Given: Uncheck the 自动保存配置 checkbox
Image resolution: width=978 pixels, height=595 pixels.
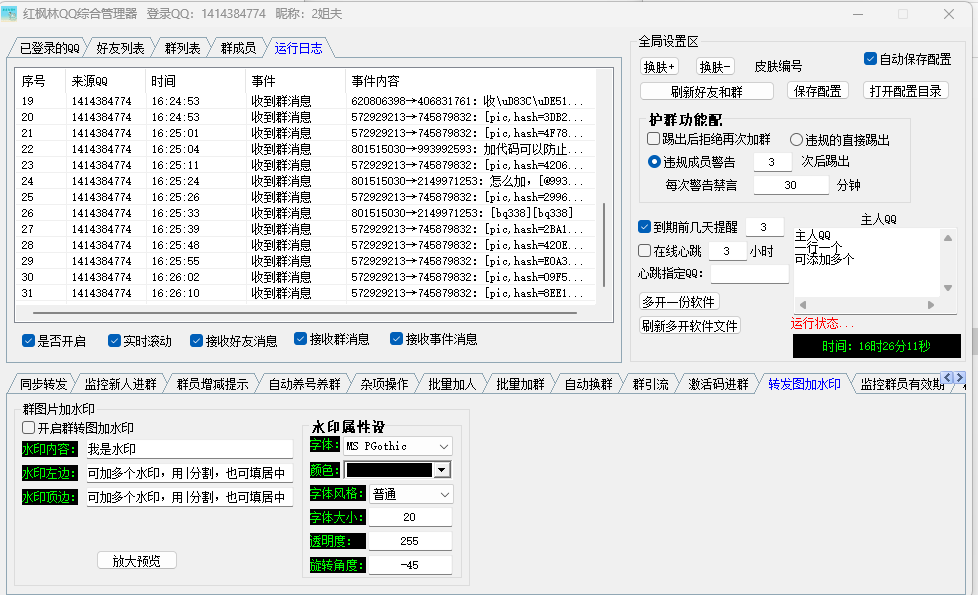Looking at the screenshot, I should (x=870, y=59).
